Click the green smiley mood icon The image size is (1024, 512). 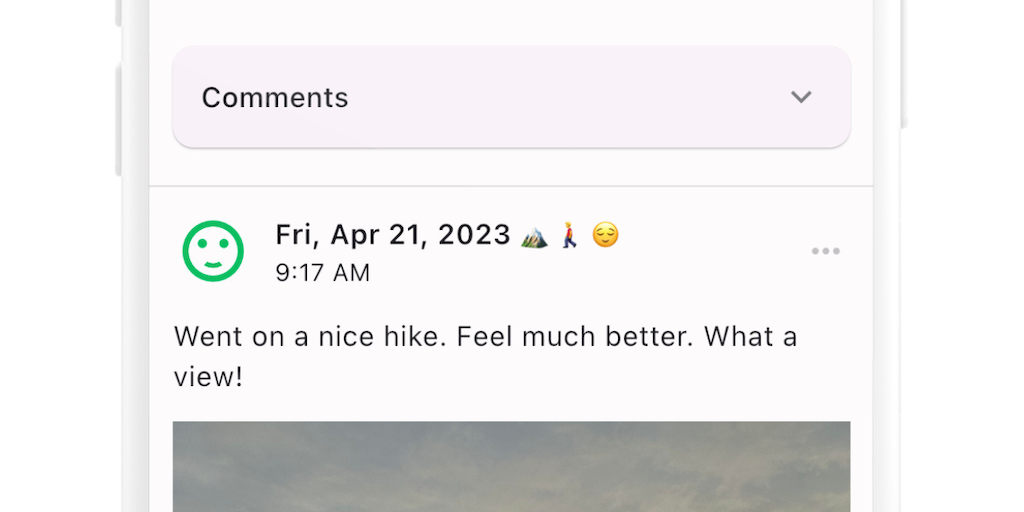[x=213, y=251]
